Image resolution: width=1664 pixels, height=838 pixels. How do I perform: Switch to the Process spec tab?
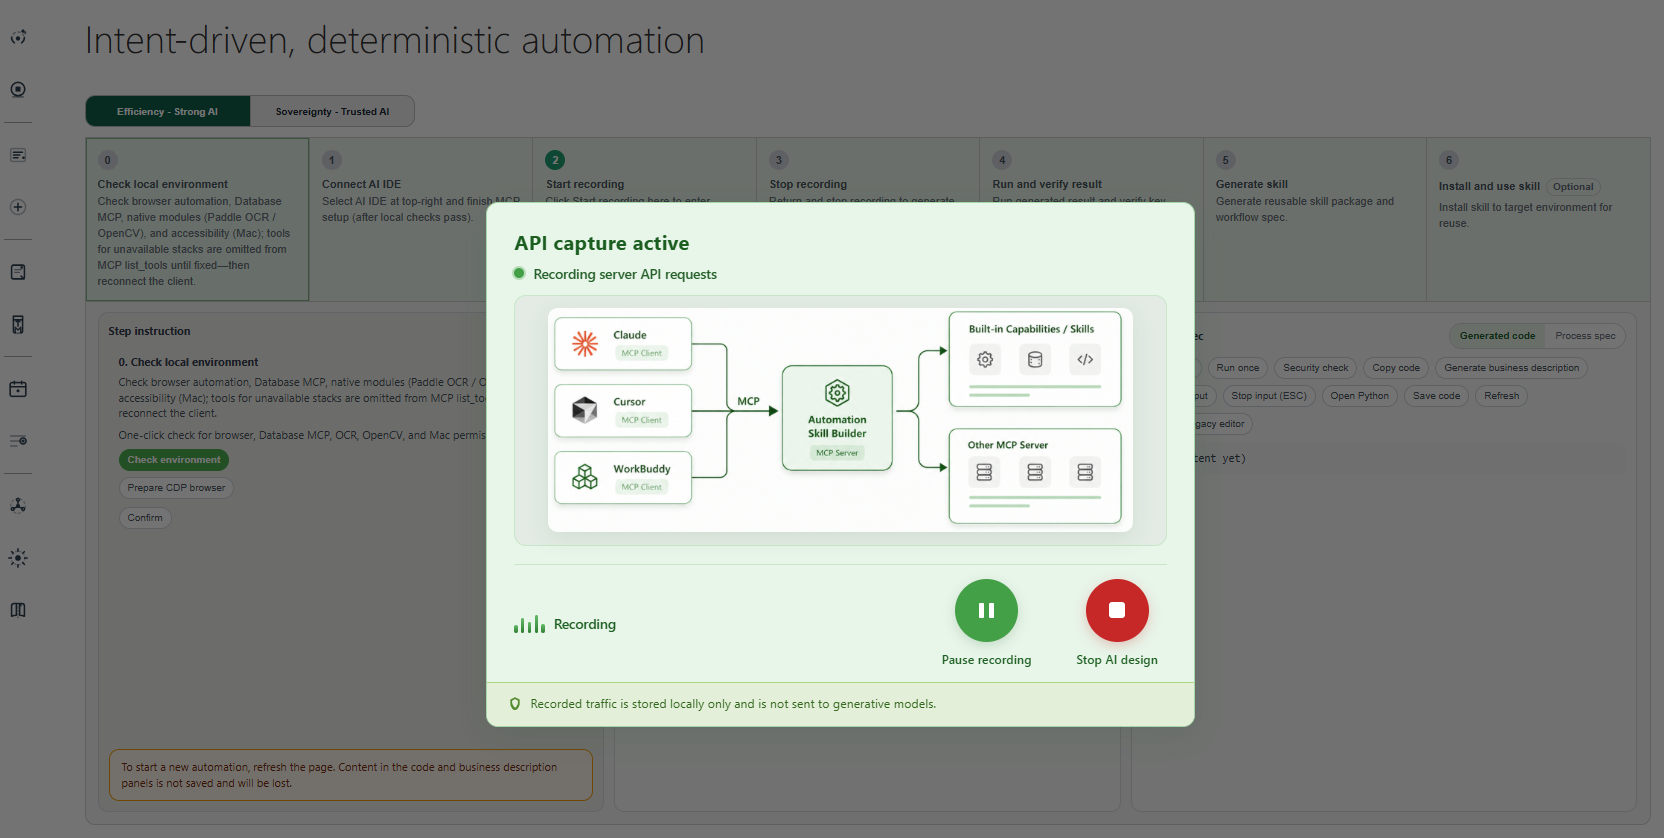pyautogui.click(x=1585, y=336)
